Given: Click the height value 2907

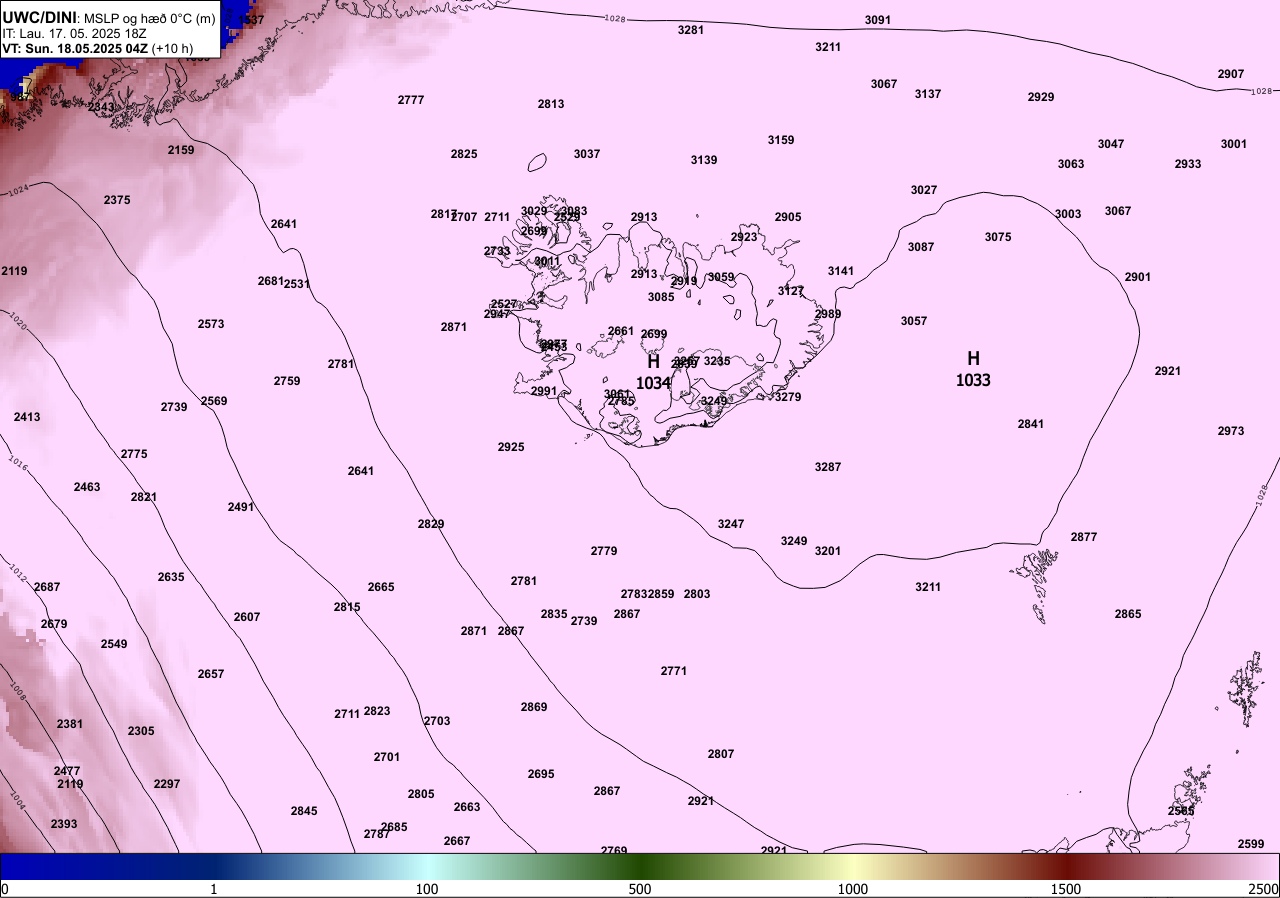Looking at the screenshot, I should (1231, 74).
